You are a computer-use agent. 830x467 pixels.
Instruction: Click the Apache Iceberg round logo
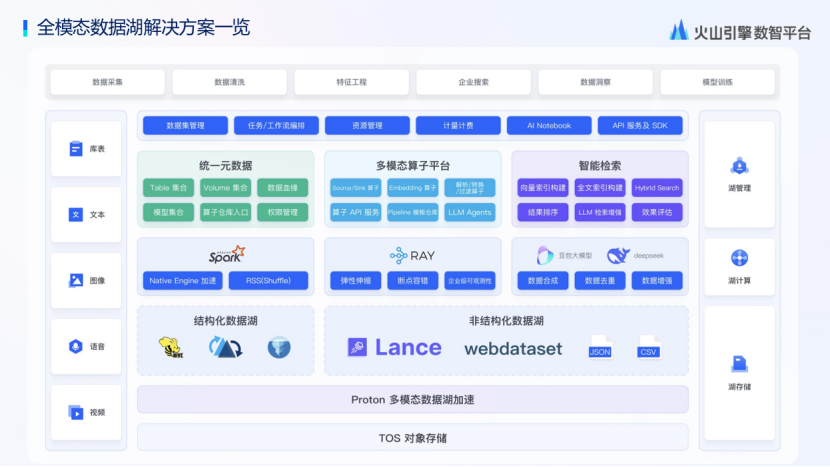click(x=279, y=348)
